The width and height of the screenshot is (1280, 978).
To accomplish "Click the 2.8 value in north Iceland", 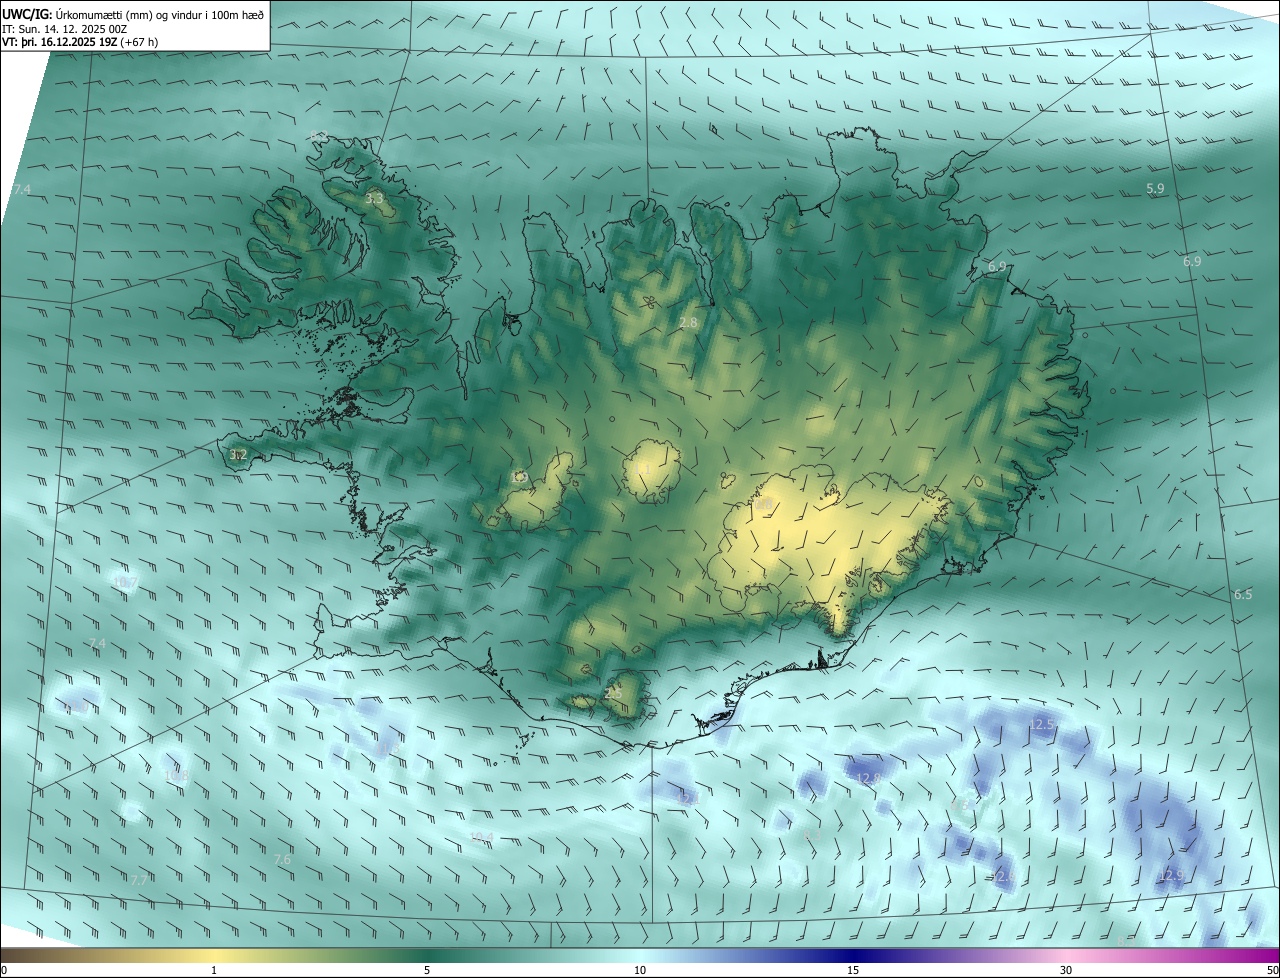I will [688, 322].
